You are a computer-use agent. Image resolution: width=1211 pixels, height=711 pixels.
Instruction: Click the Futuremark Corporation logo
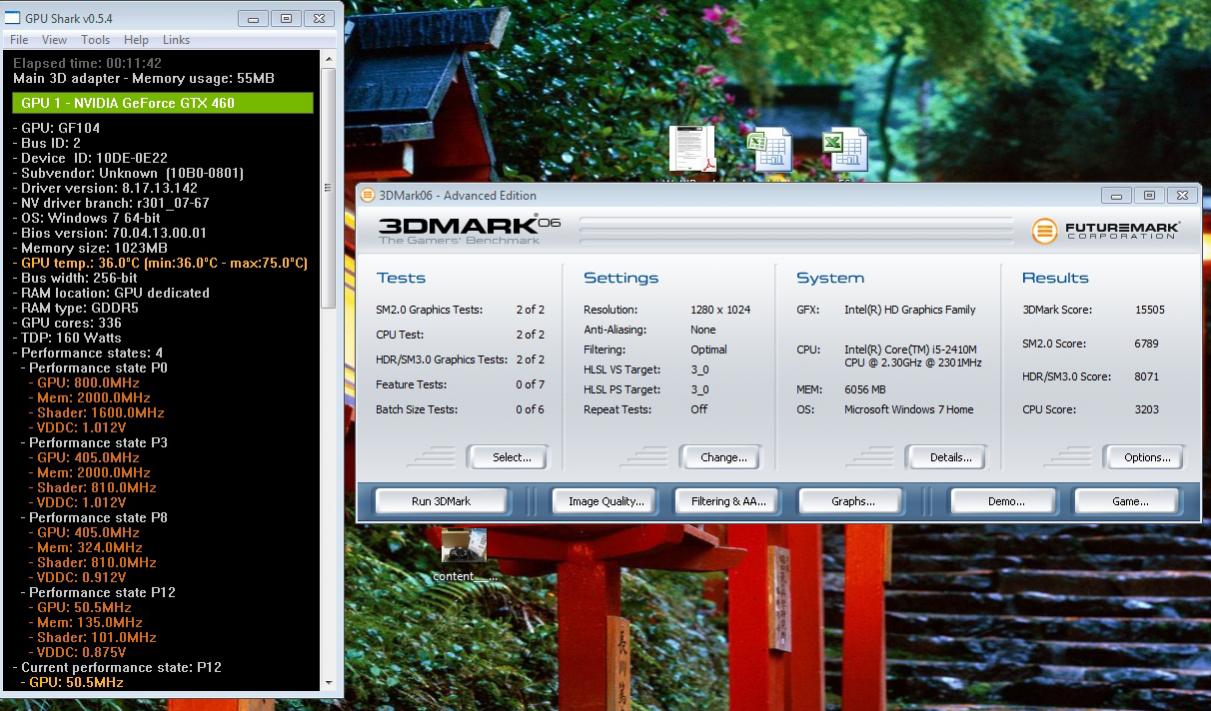pyautogui.click(x=1106, y=232)
